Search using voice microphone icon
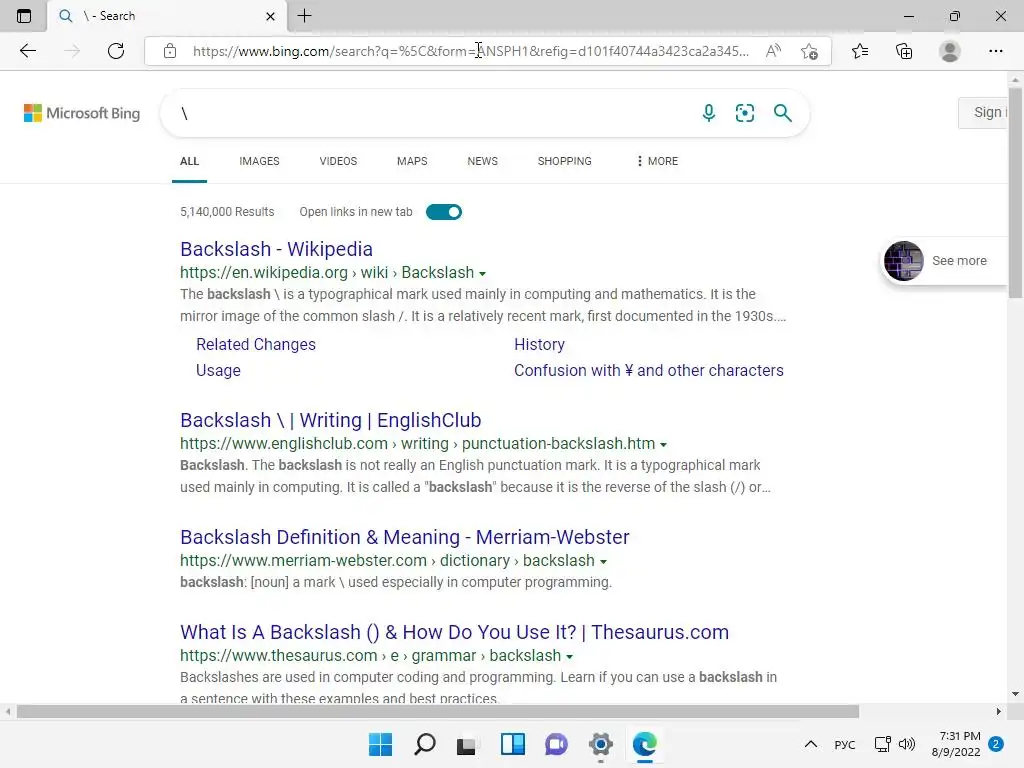Image resolution: width=1024 pixels, height=768 pixels. (709, 113)
